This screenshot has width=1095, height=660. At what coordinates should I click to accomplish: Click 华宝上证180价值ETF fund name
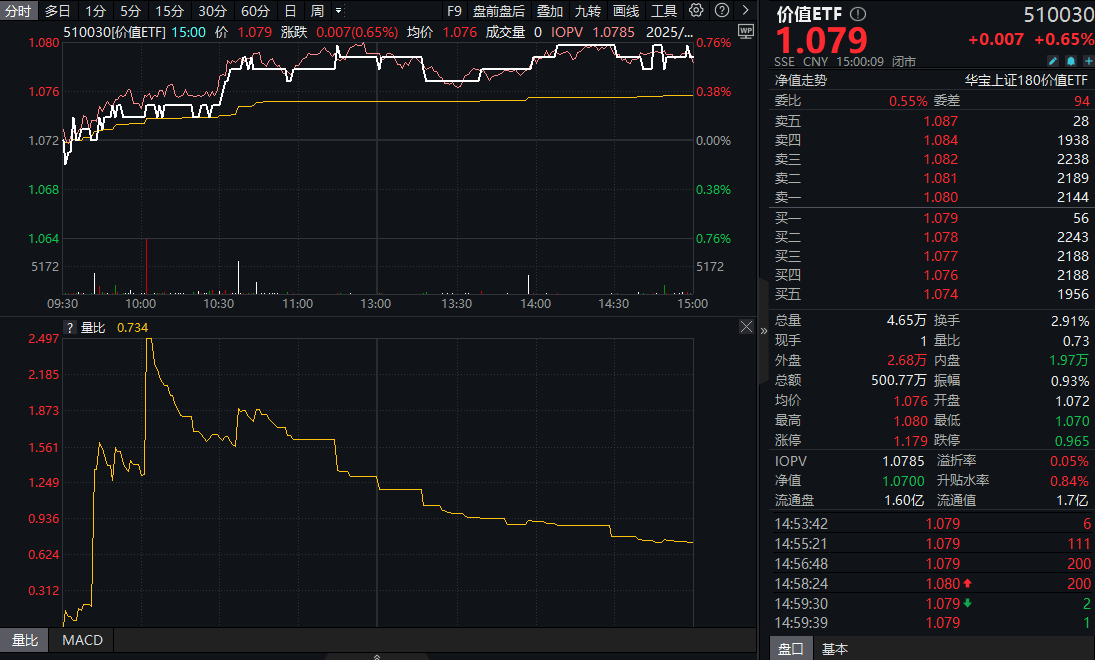coord(1026,80)
